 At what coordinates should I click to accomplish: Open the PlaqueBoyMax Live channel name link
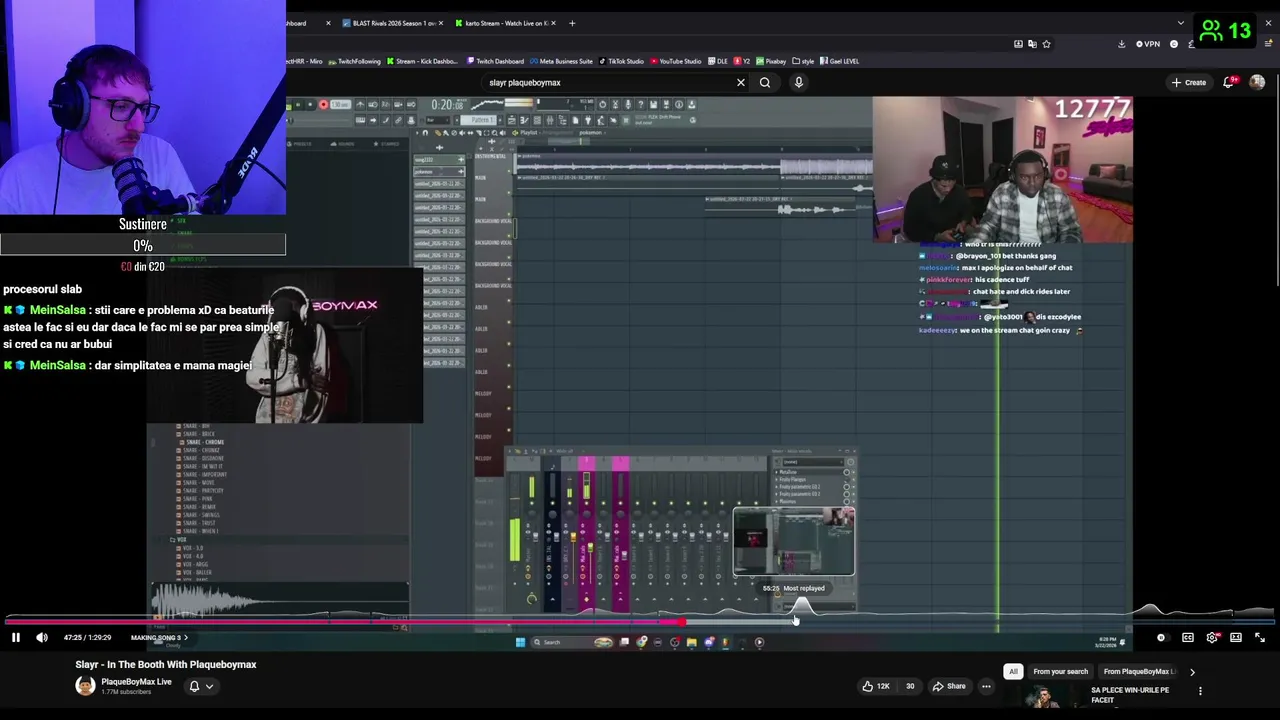coord(136,682)
